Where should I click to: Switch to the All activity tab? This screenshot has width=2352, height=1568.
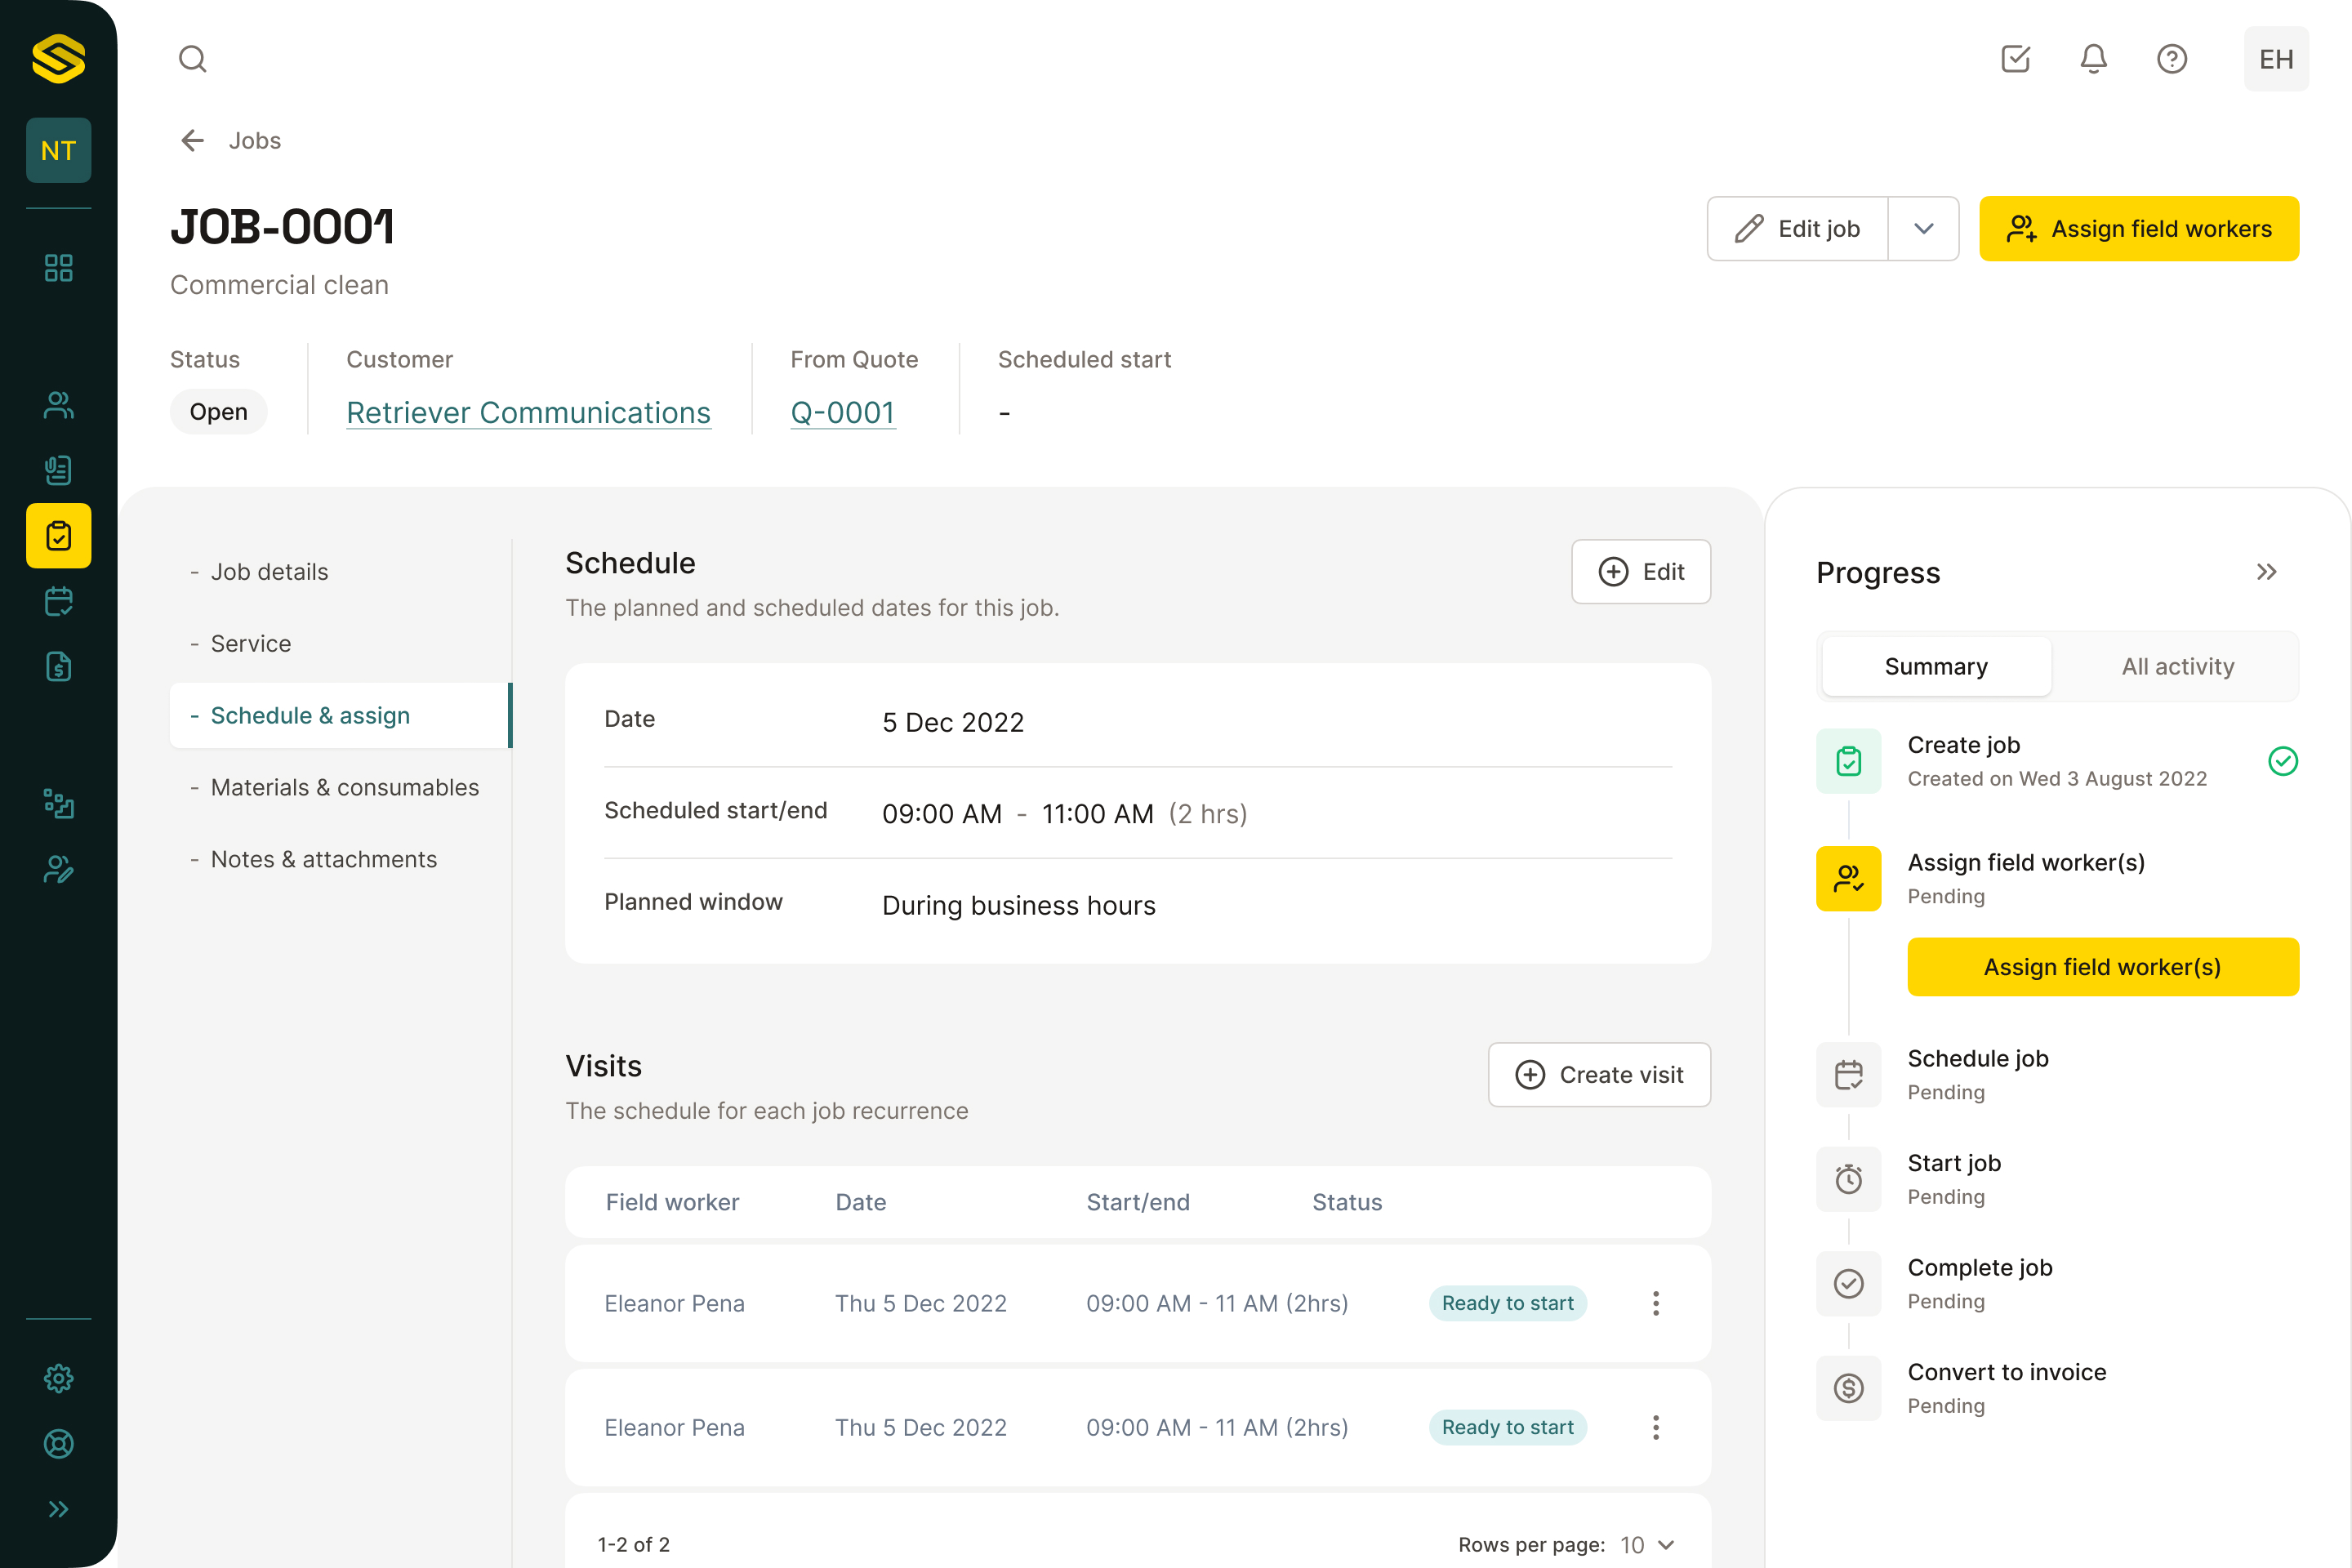tap(2177, 667)
